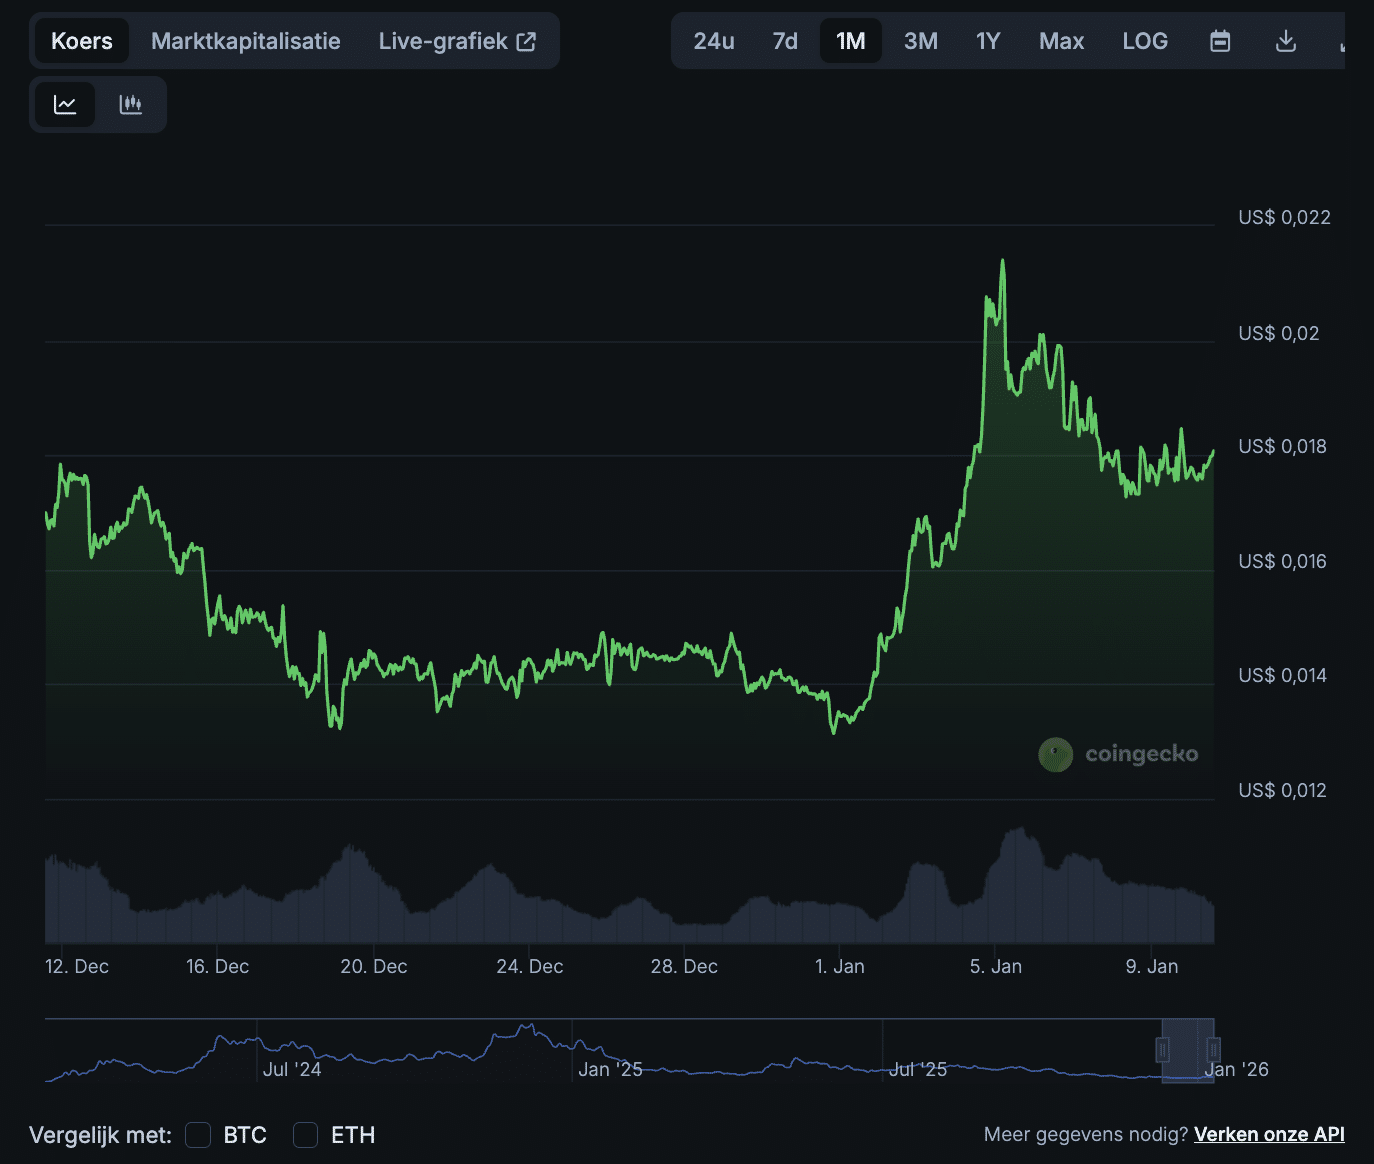Open the Verken onze API link
1374x1164 pixels.
click(1268, 1134)
